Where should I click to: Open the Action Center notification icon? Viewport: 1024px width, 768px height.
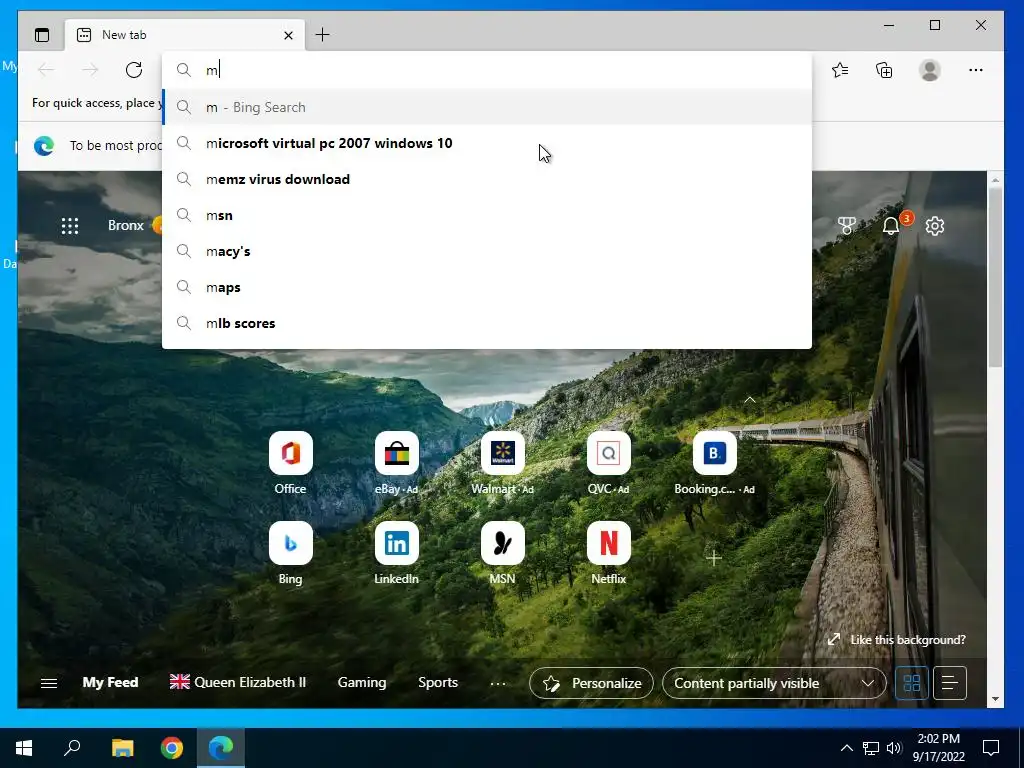pyautogui.click(x=991, y=748)
